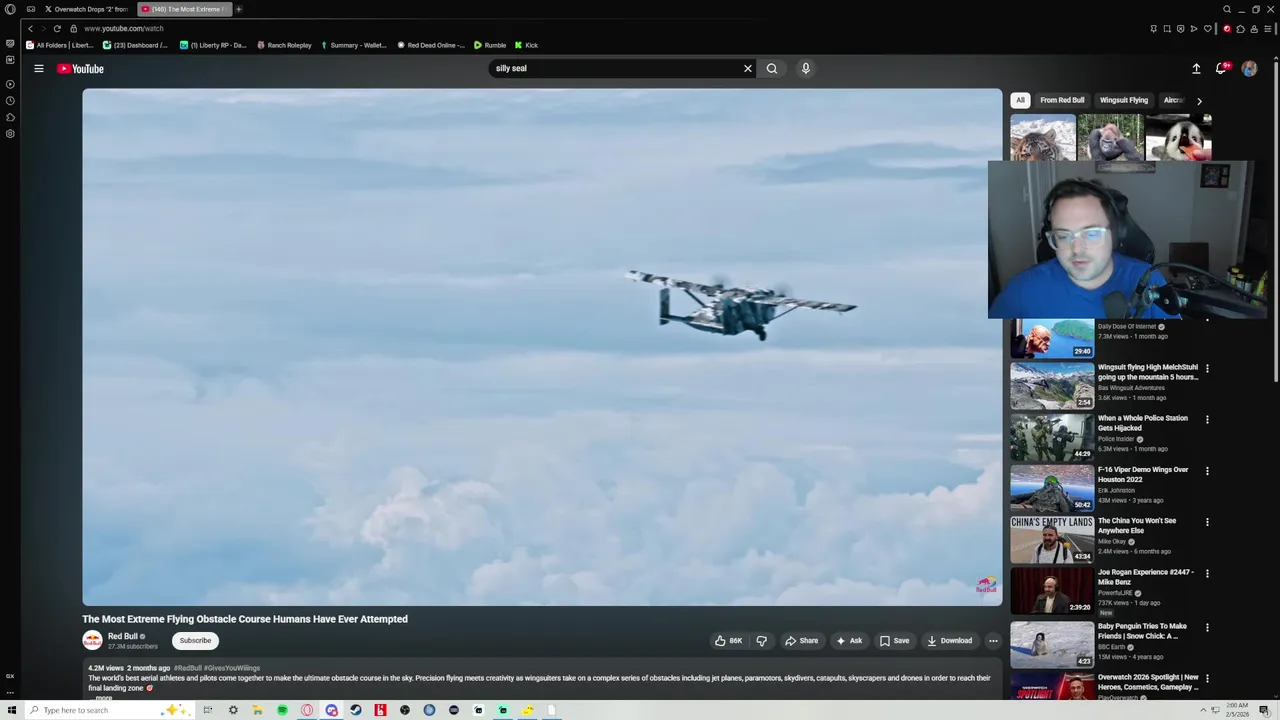Dislike the video
Image resolution: width=1280 pixels, height=720 pixels.
(761, 641)
